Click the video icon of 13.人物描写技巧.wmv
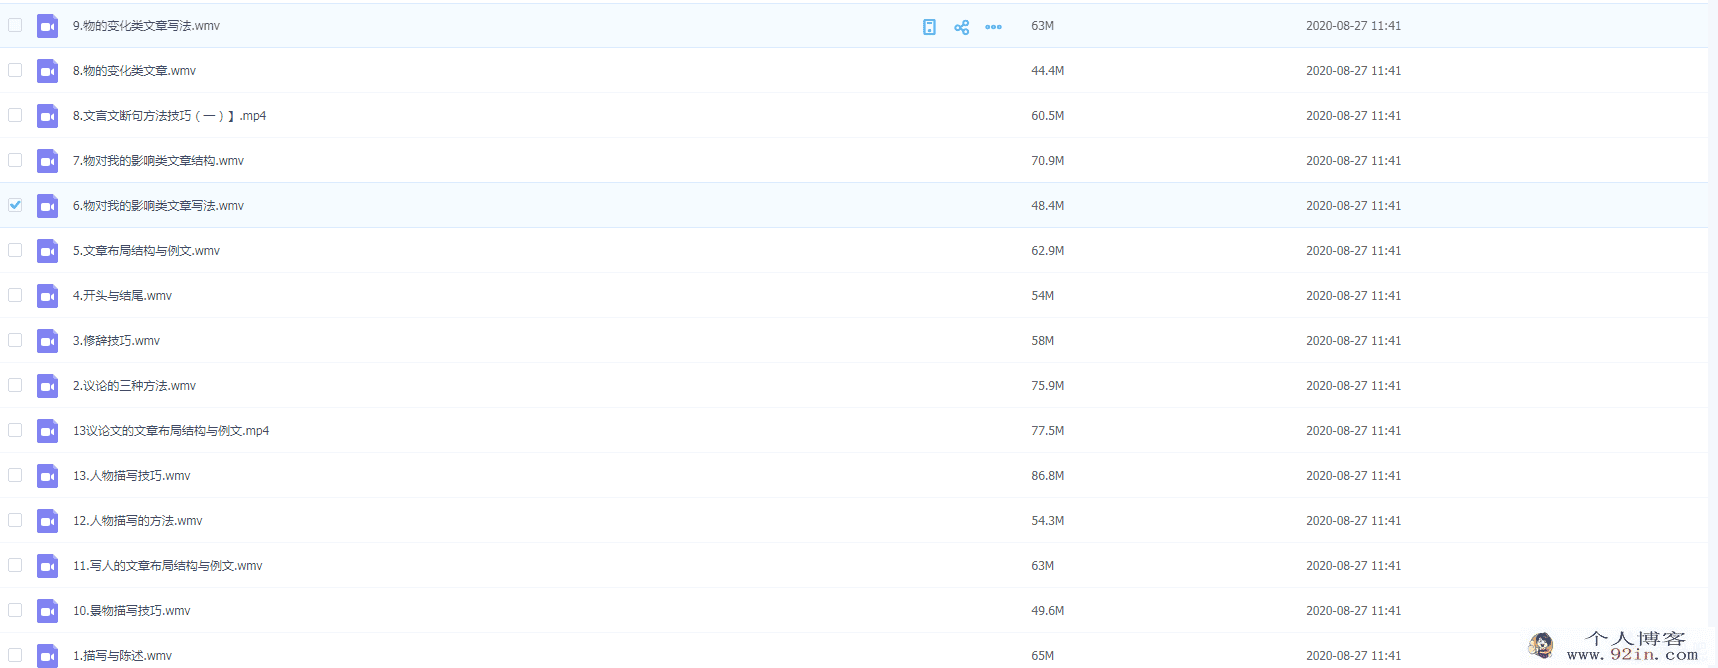 (x=47, y=476)
